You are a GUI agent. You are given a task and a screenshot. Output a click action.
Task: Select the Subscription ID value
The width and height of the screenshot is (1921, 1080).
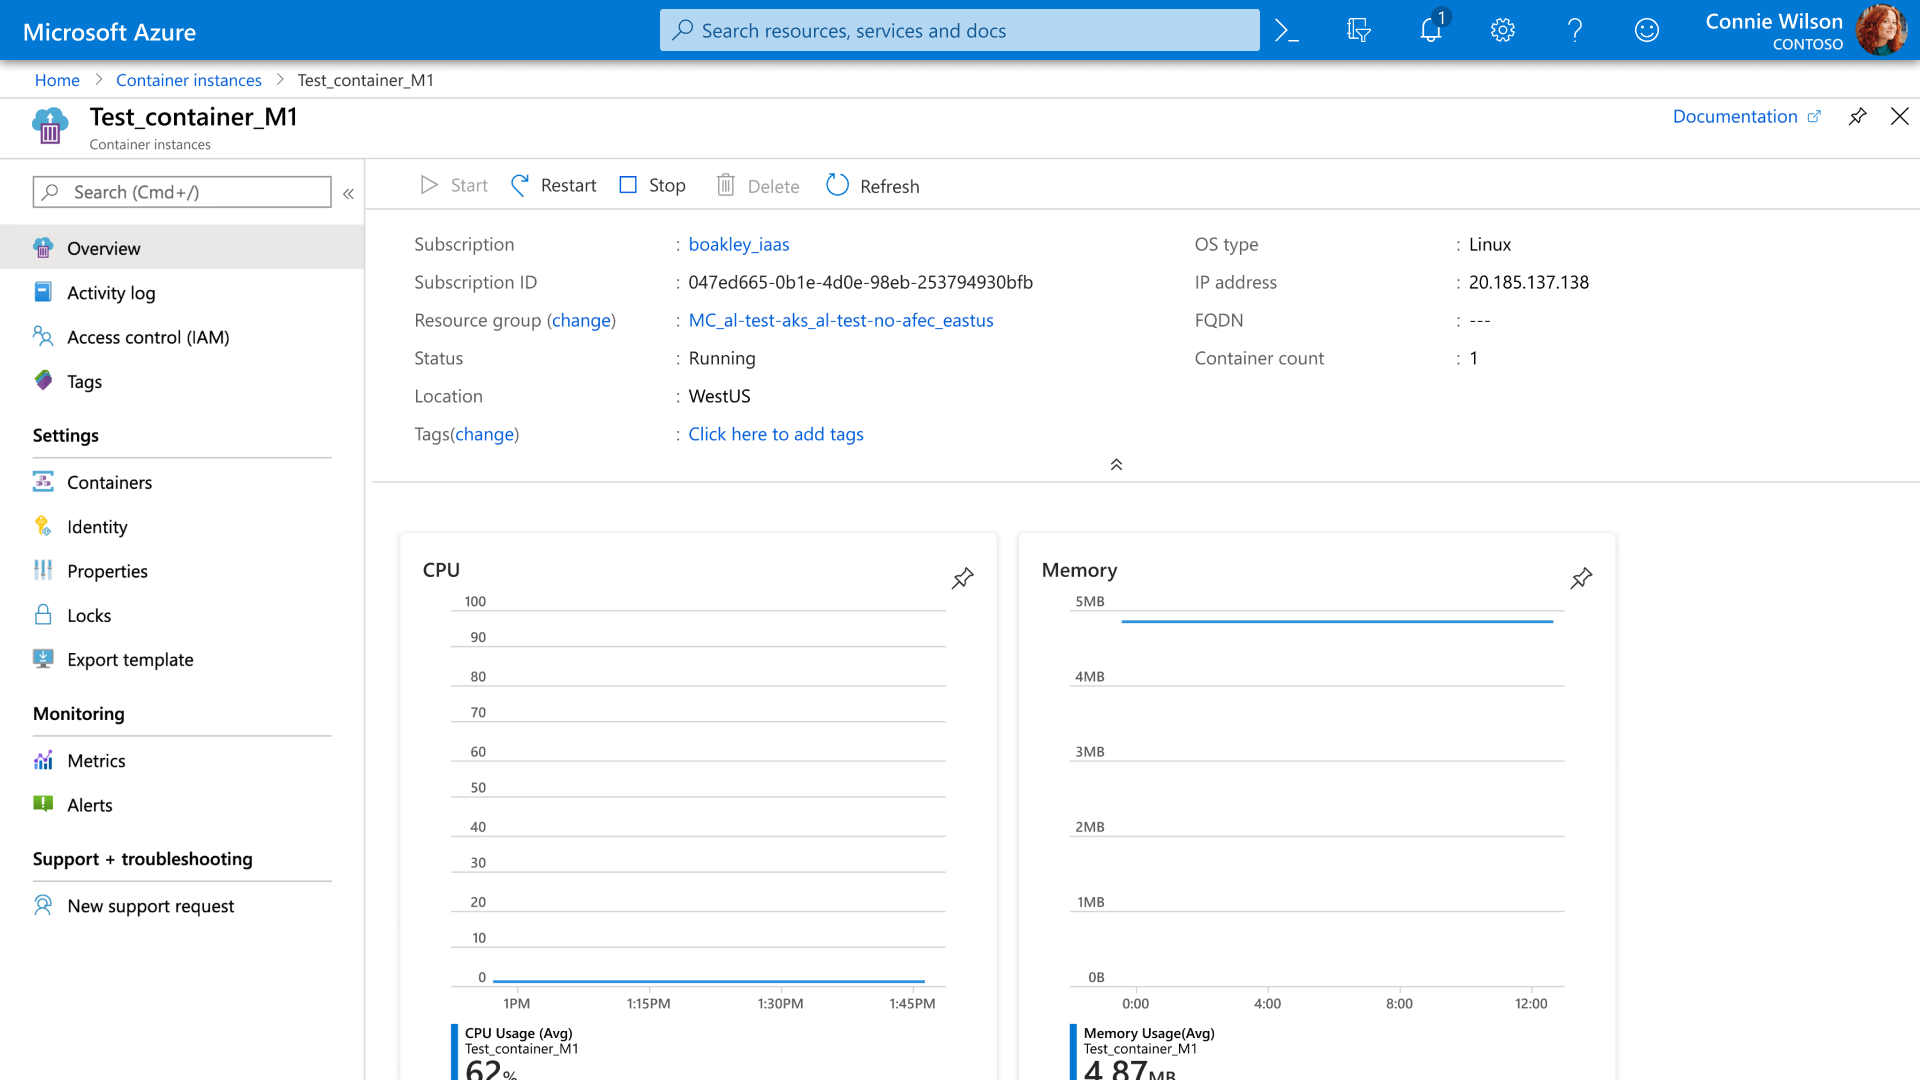point(860,282)
